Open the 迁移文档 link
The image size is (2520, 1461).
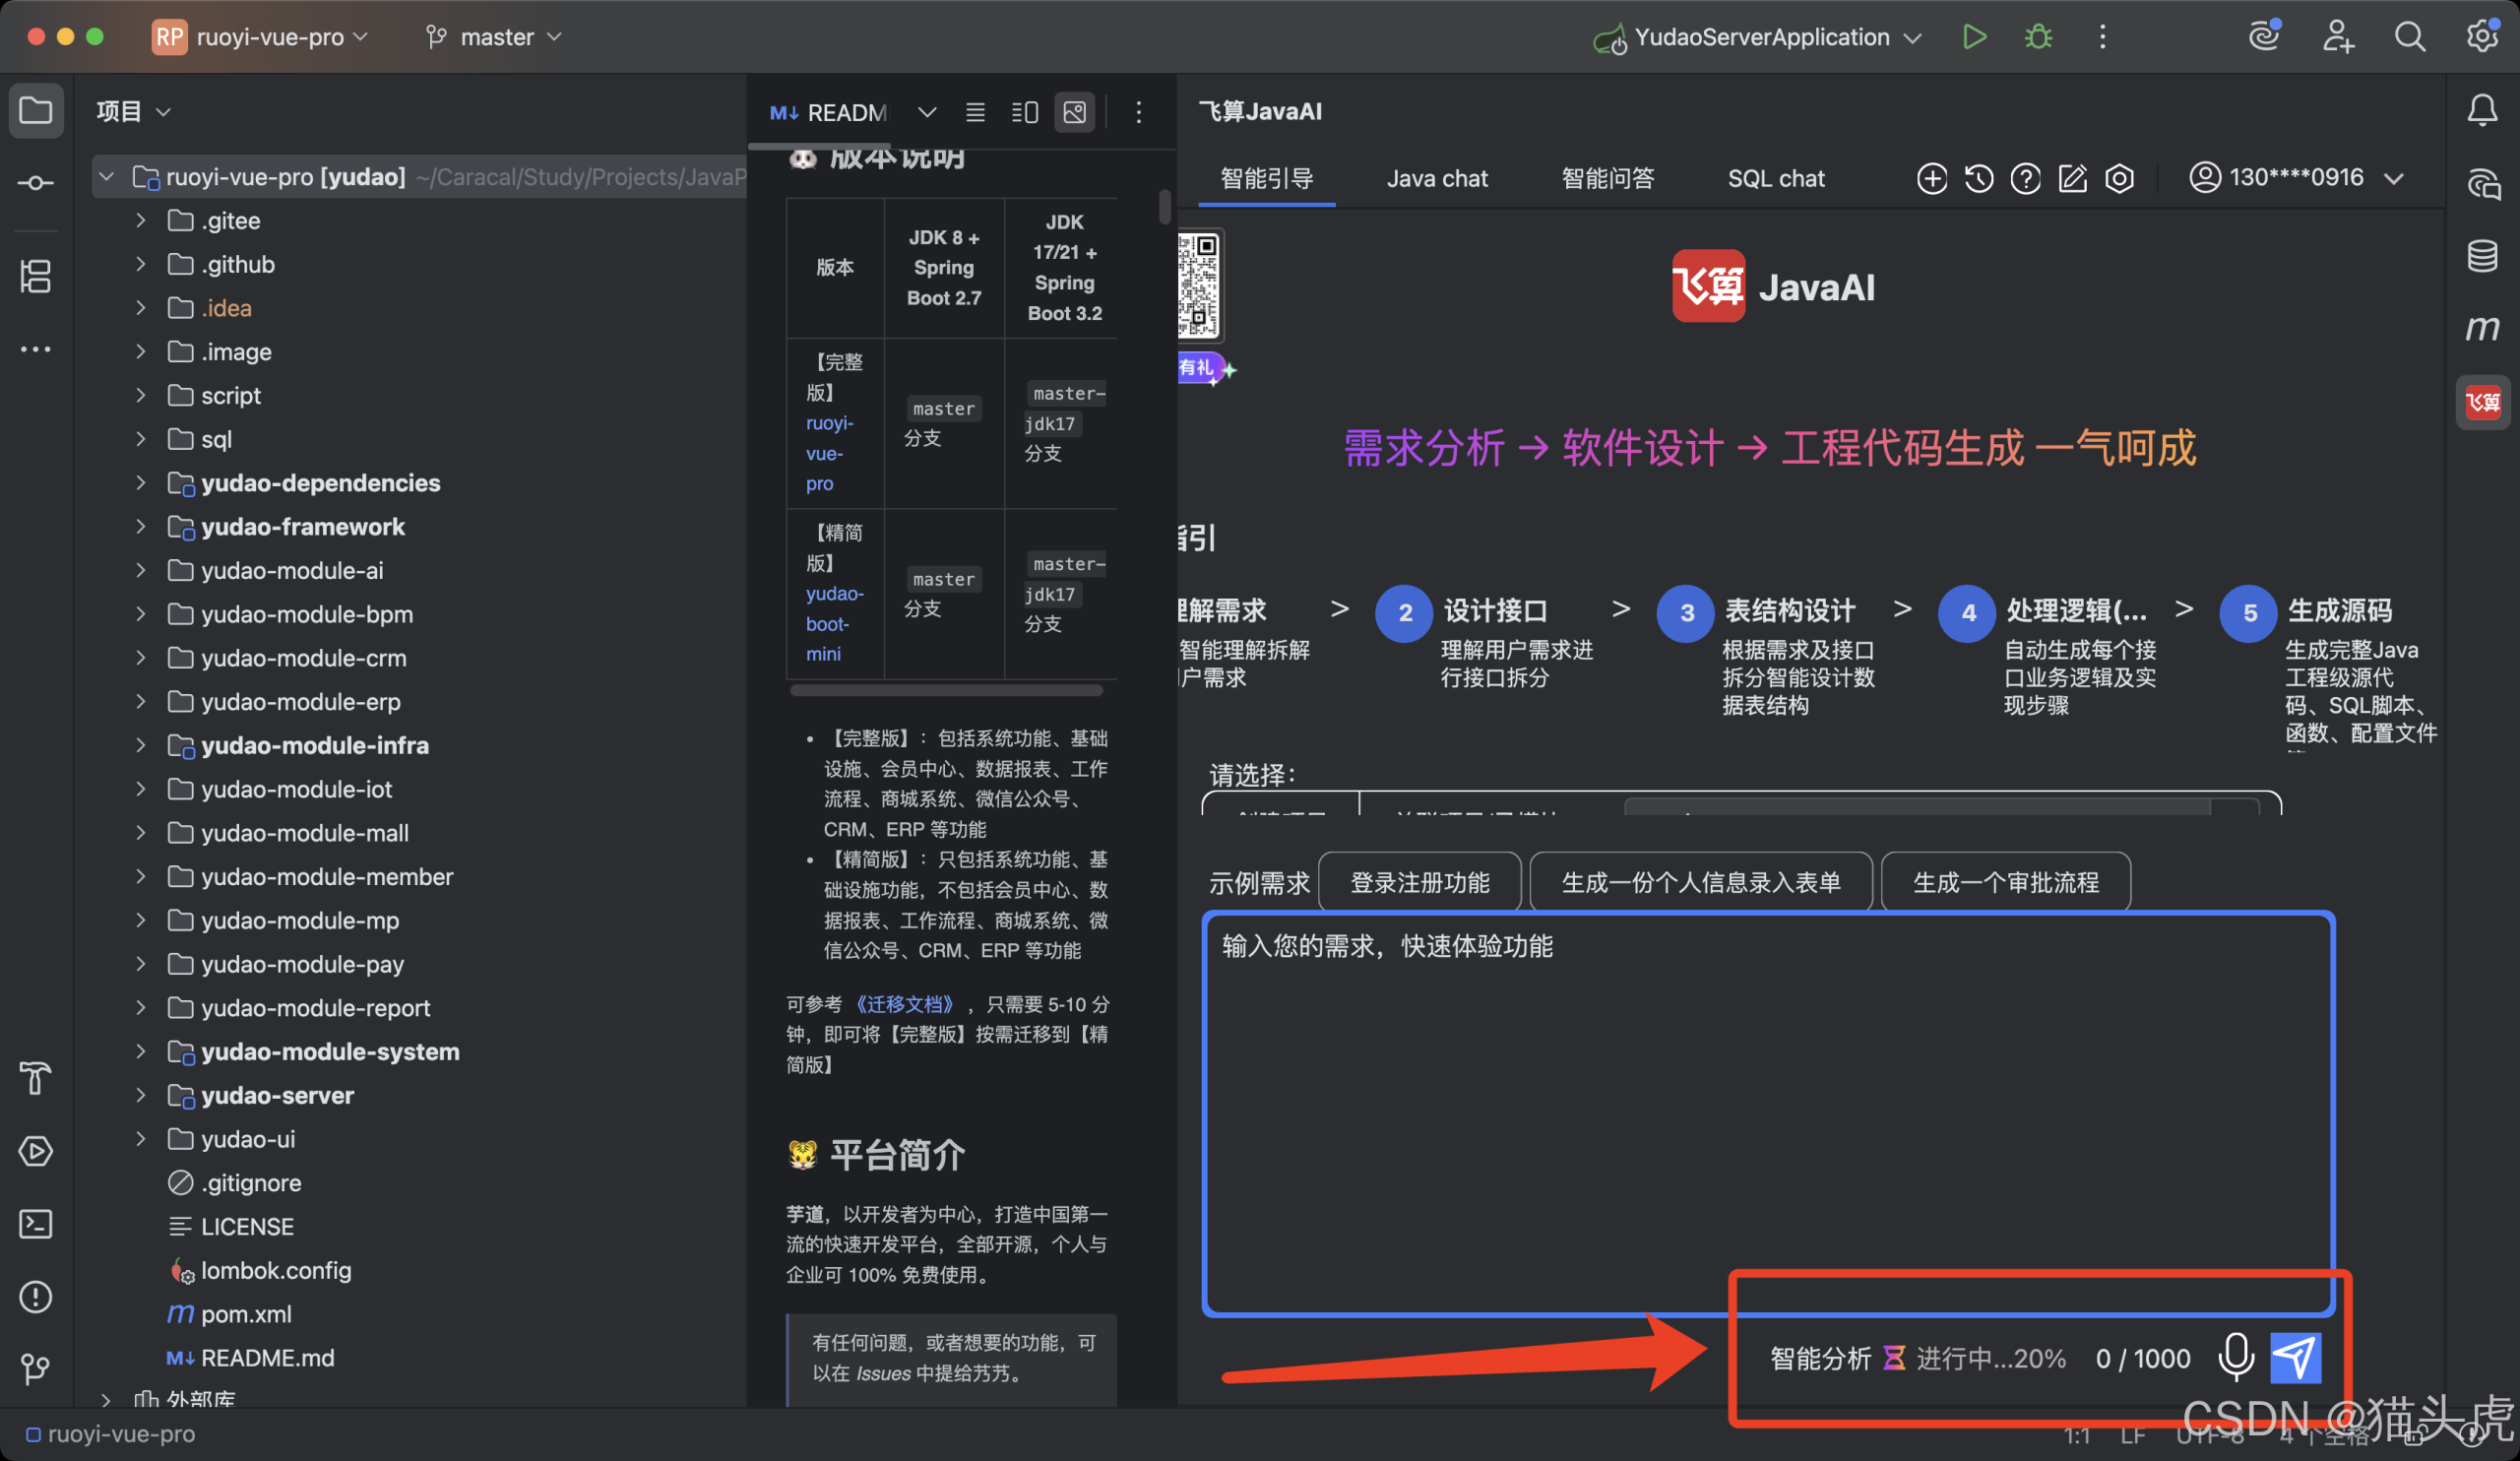(906, 1004)
